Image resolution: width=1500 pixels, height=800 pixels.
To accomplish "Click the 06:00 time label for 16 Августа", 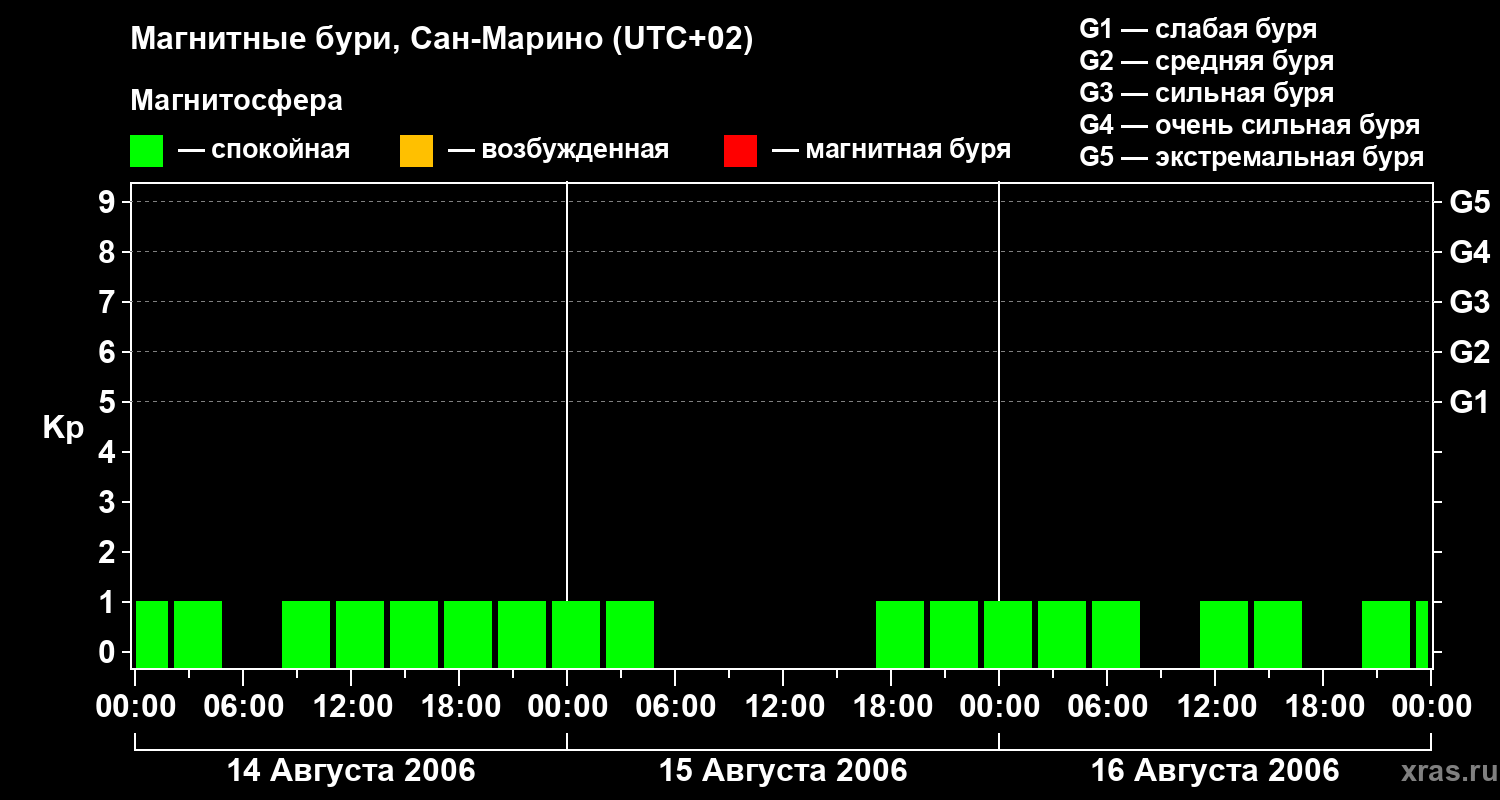I will click(1107, 707).
